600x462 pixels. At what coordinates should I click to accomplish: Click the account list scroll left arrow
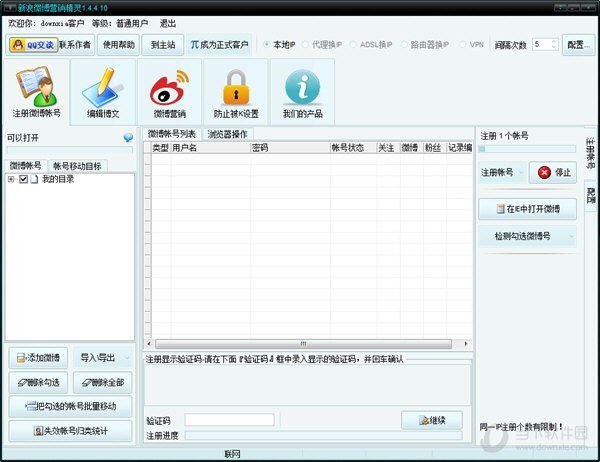pyautogui.click(x=149, y=344)
